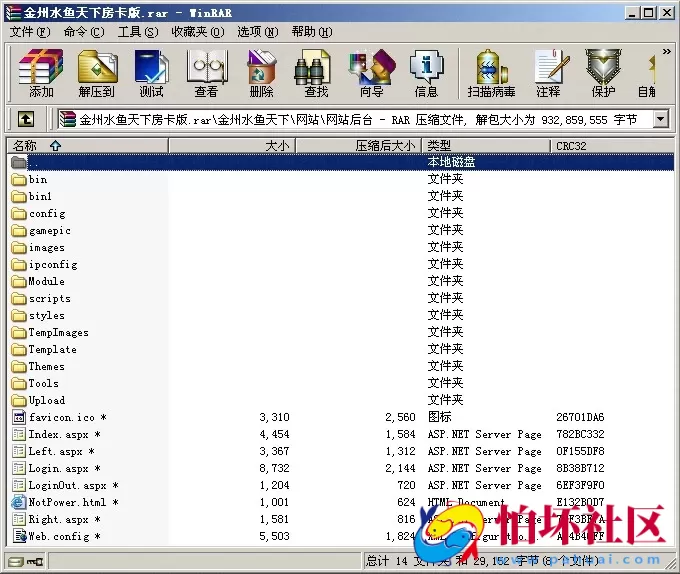Select the favicon.ico file

pos(59,417)
